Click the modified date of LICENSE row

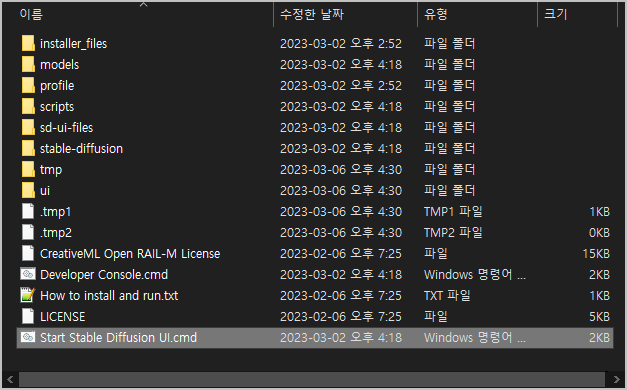point(341,316)
